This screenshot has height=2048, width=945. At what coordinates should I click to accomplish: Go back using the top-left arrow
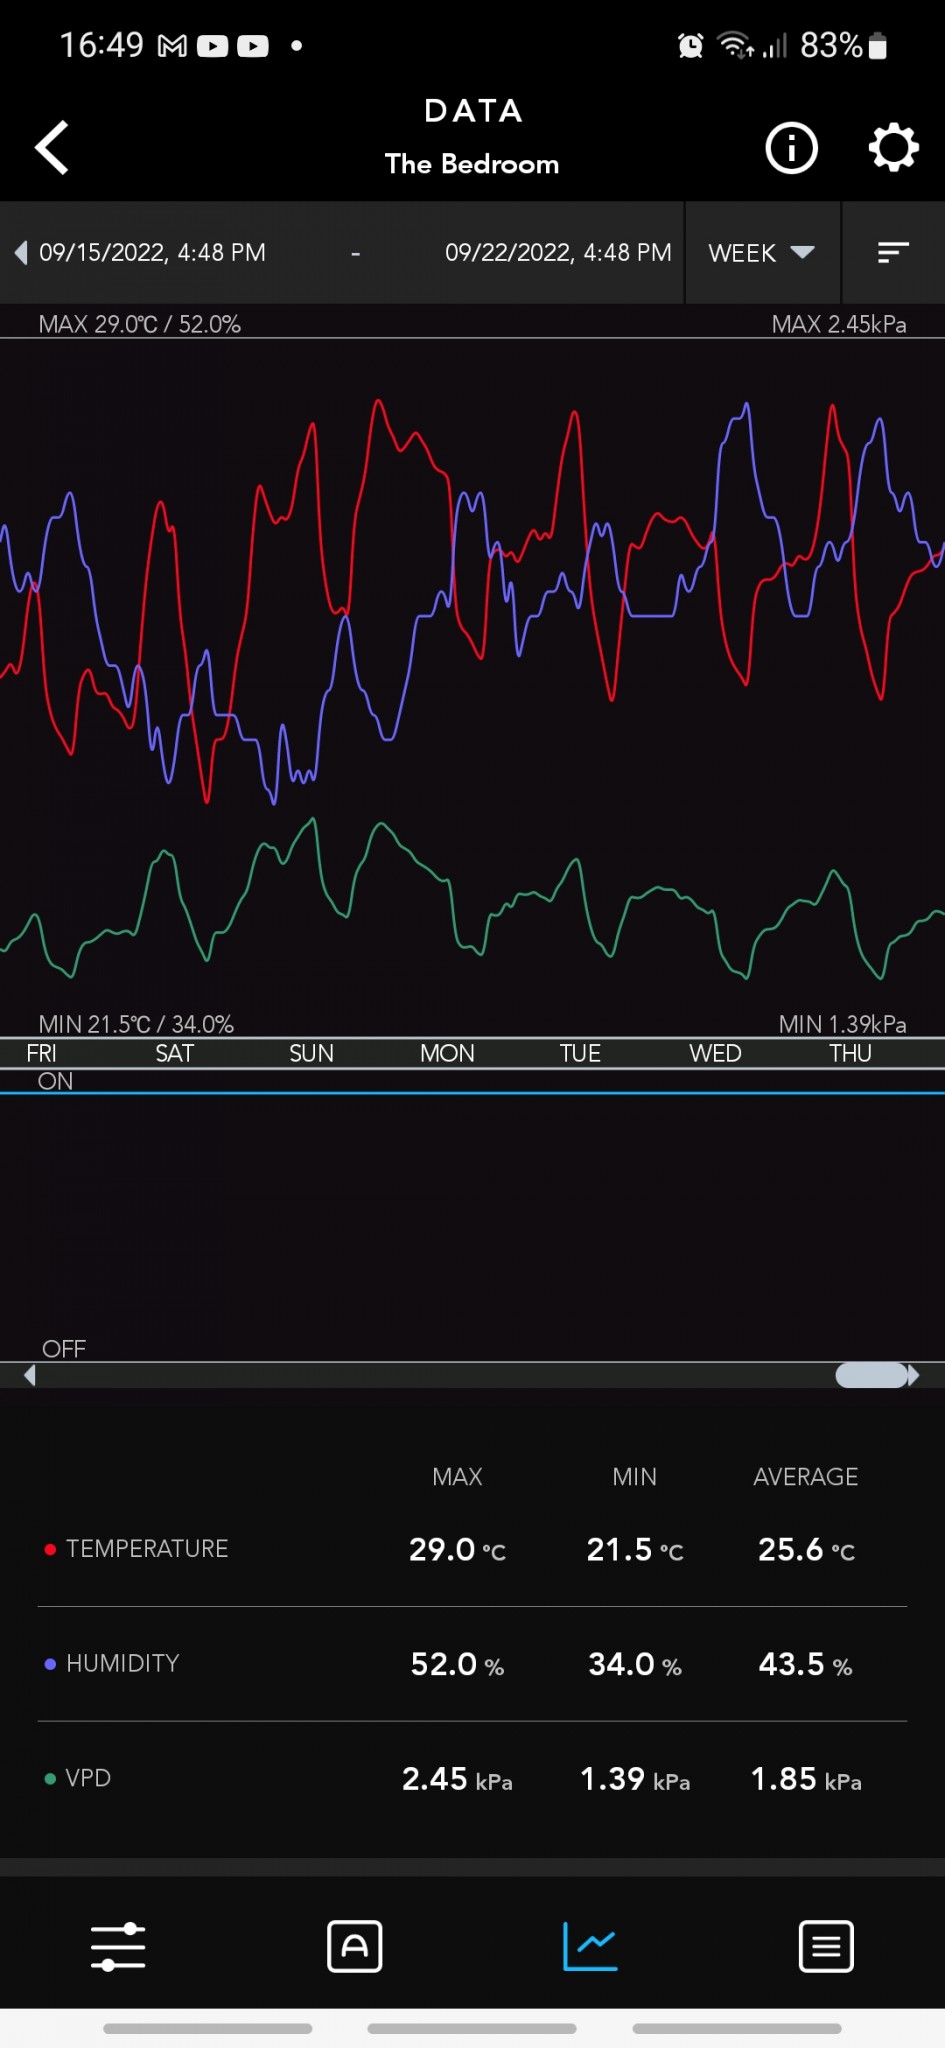(x=52, y=148)
